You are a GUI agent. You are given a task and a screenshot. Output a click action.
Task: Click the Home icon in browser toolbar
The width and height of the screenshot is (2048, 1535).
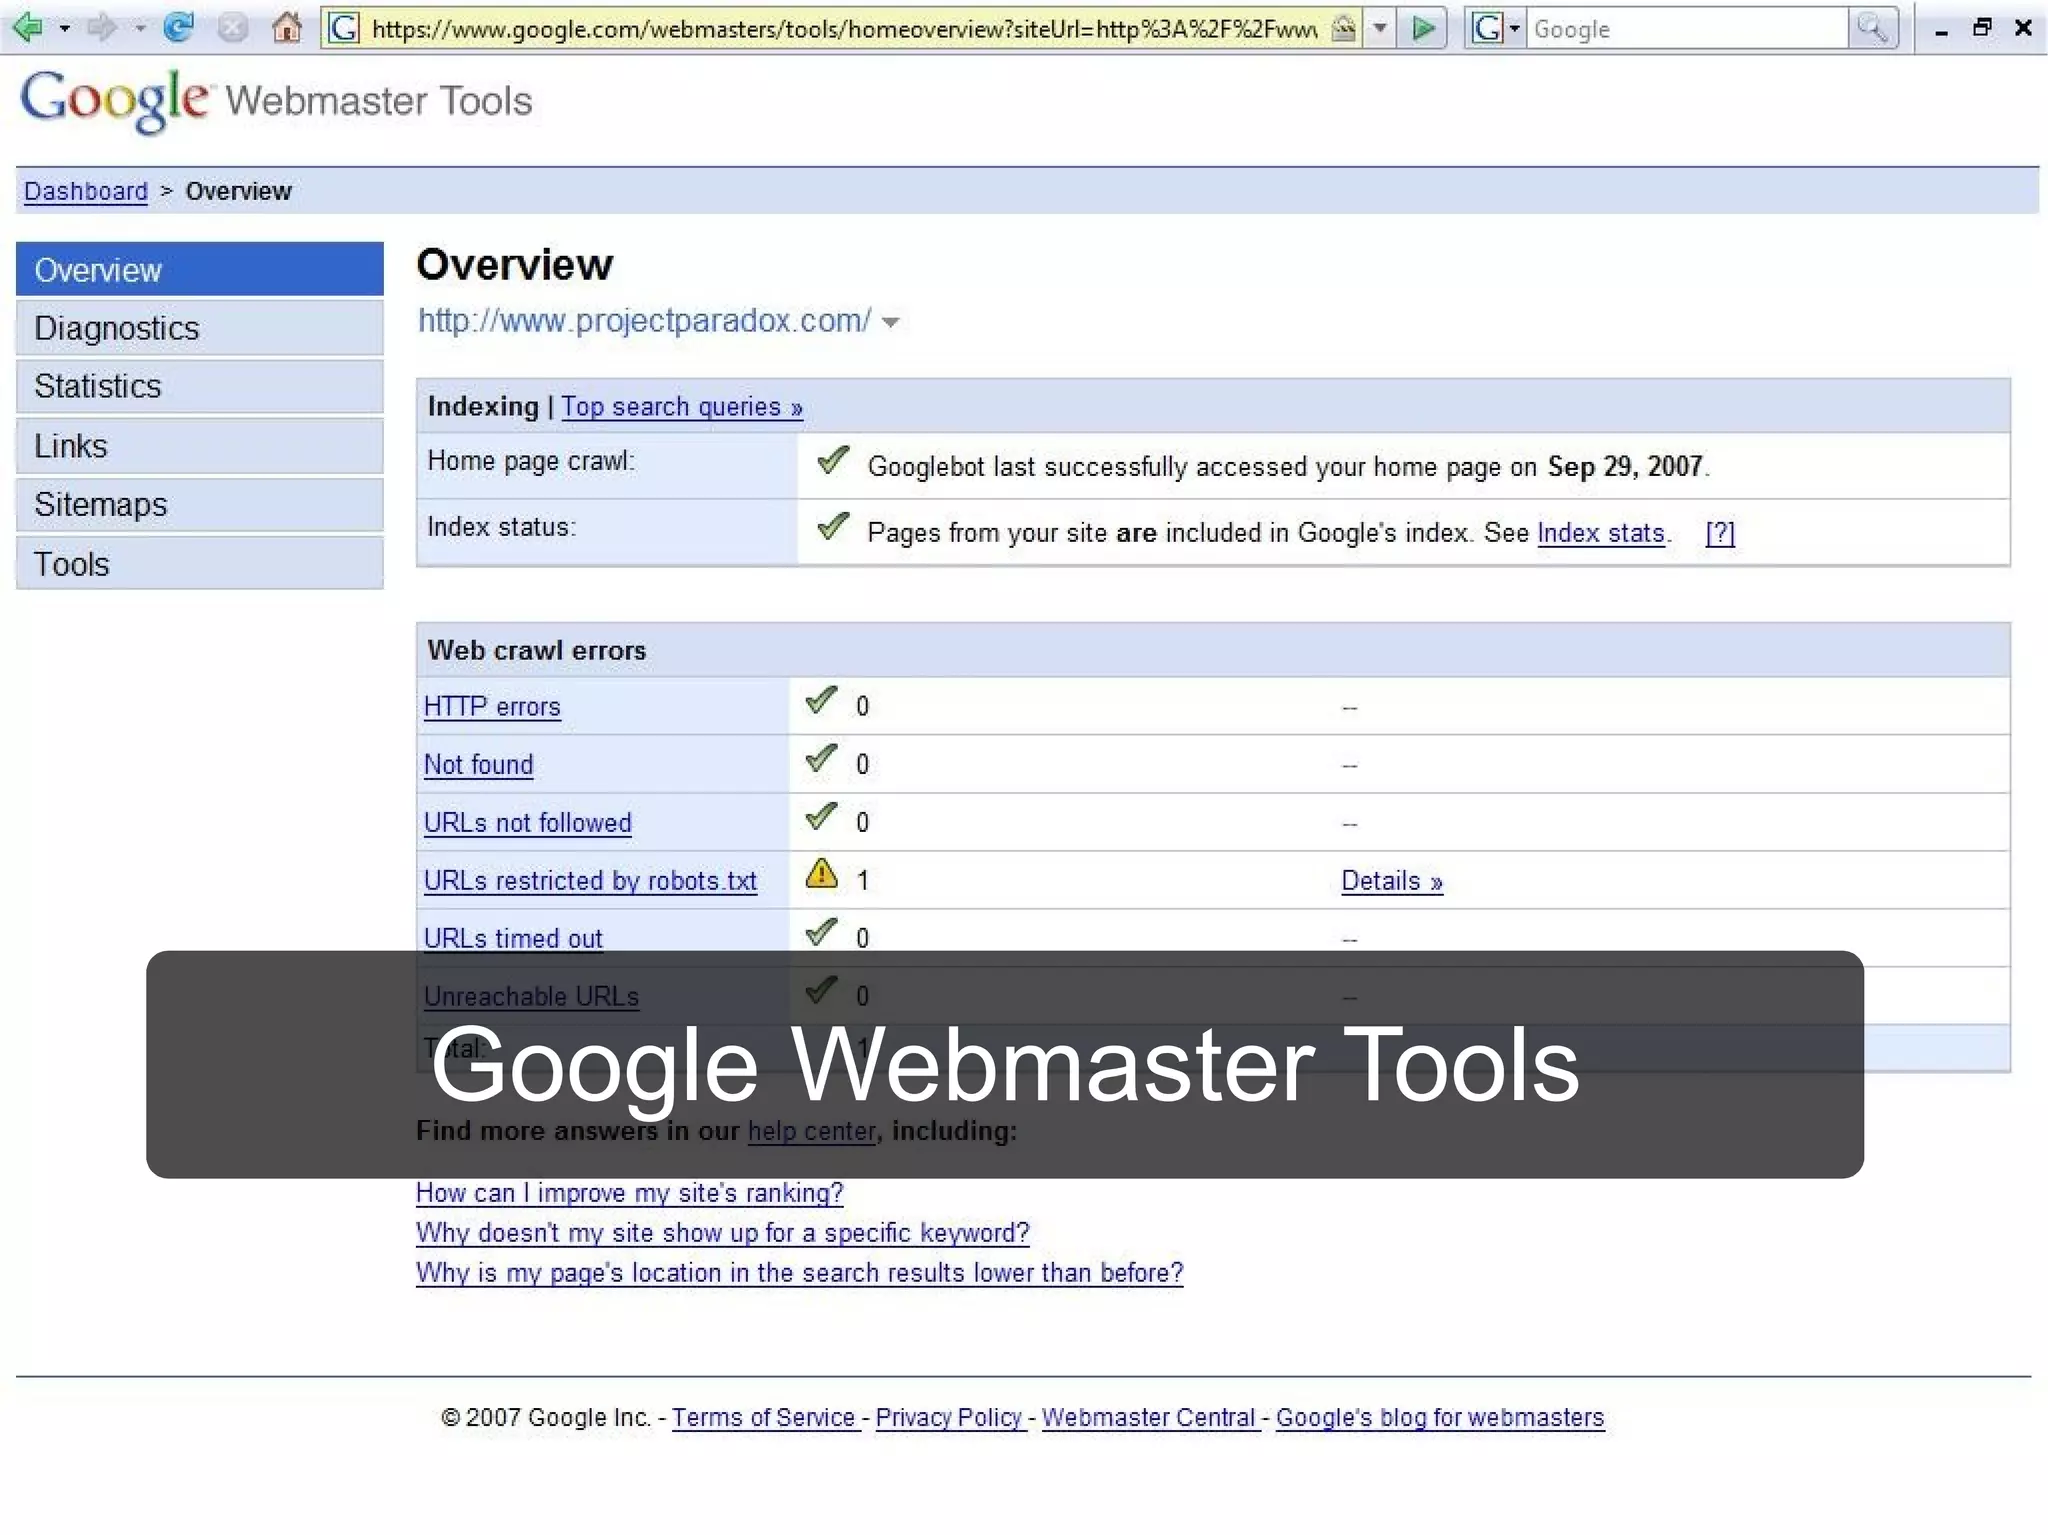point(287,27)
